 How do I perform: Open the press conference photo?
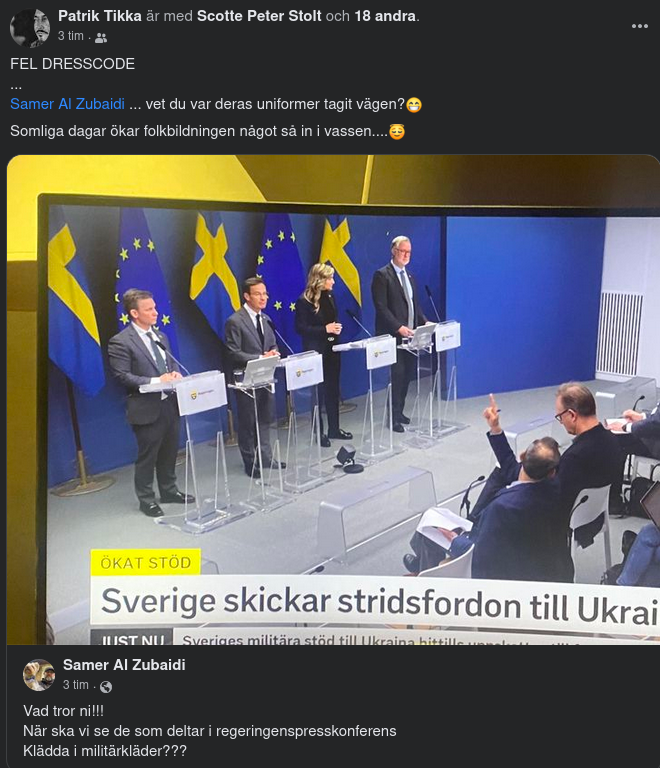point(333,400)
